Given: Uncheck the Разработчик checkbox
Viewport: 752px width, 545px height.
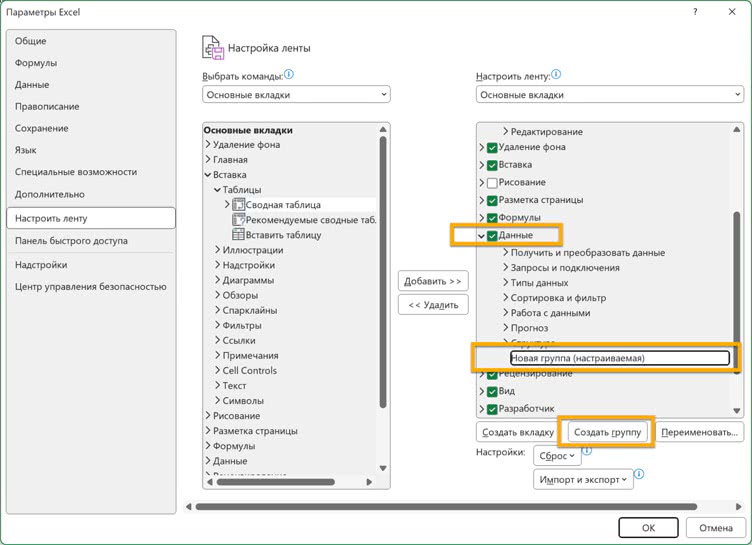Looking at the screenshot, I should pyautogui.click(x=492, y=410).
